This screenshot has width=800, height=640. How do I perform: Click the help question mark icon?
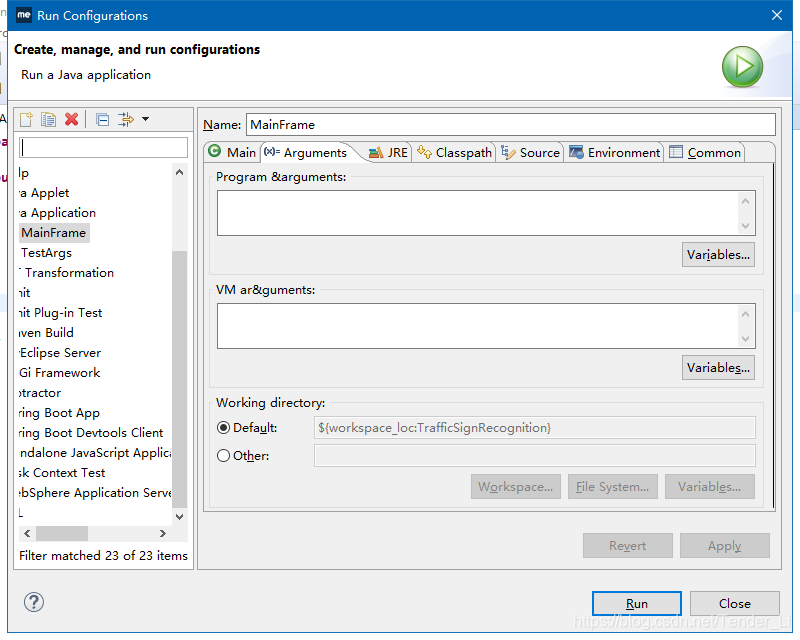[x=33, y=602]
